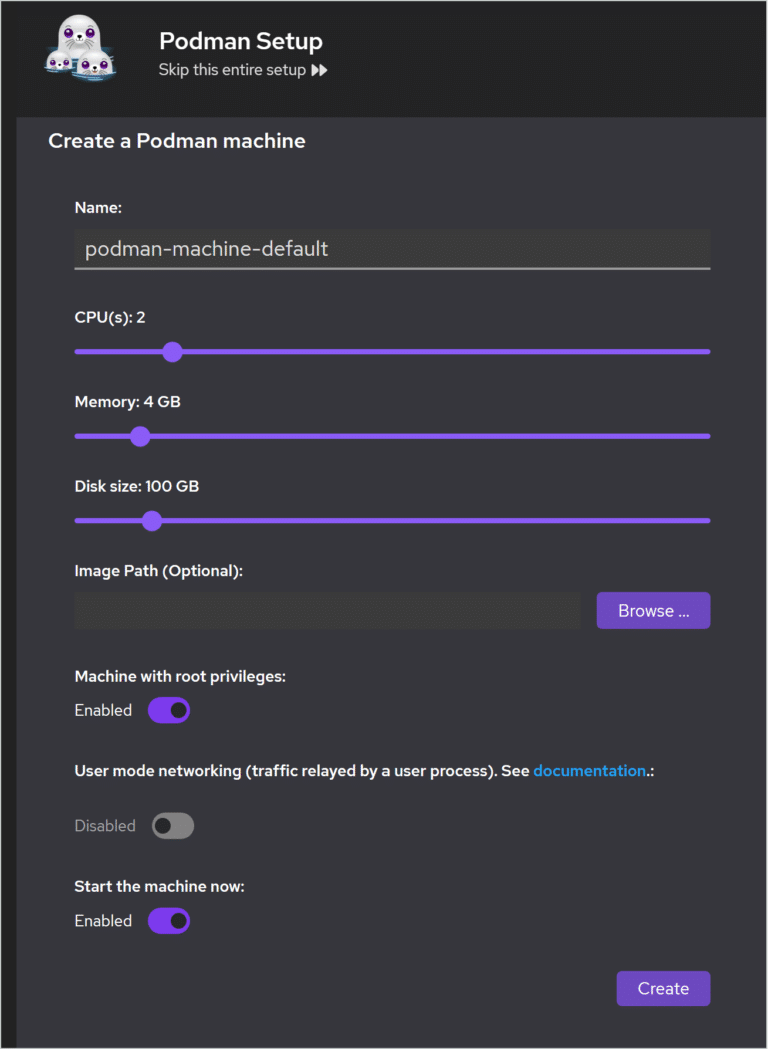Click the CPU(s) slider handle

point(172,352)
